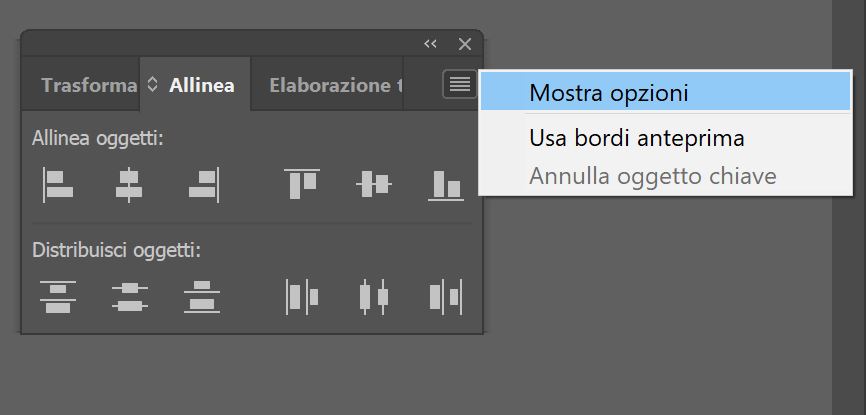The image size is (866, 415).
Task: Distribute objects by top edges
Action: pos(58,297)
